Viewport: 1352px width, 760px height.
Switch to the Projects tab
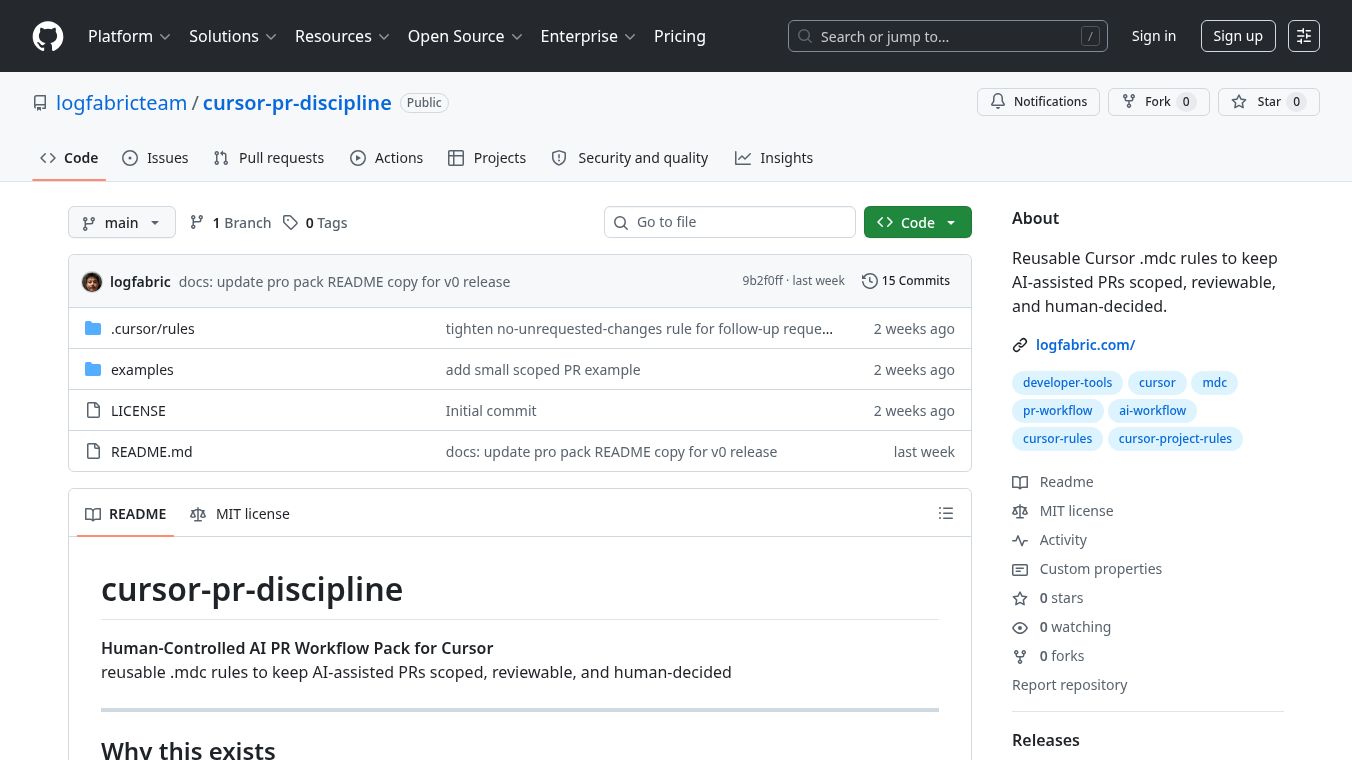click(x=487, y=158)
